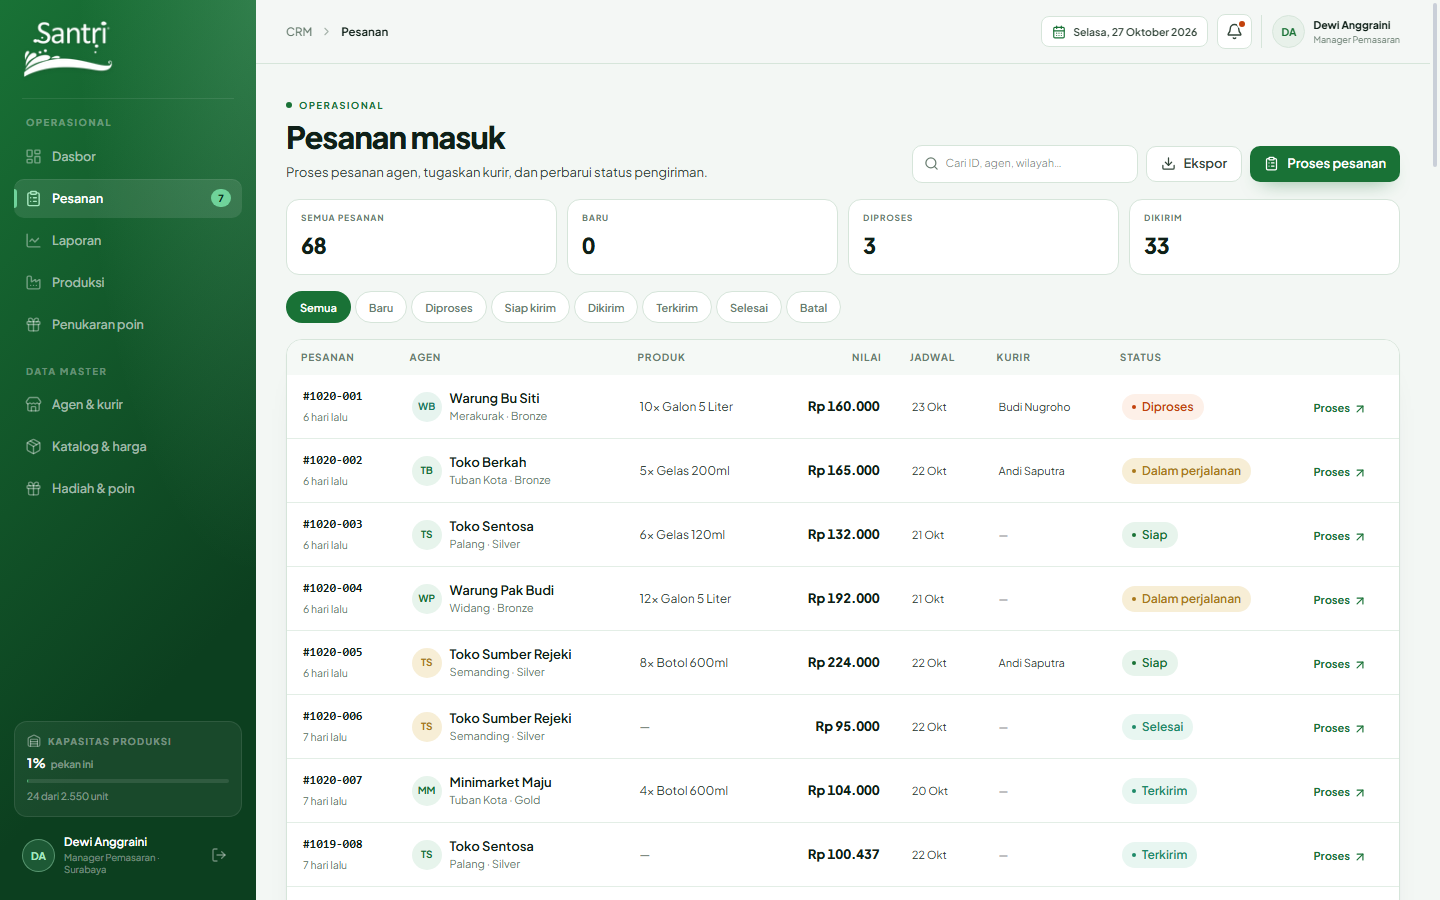Filter orders by Siap kirim

coord(530,308)
